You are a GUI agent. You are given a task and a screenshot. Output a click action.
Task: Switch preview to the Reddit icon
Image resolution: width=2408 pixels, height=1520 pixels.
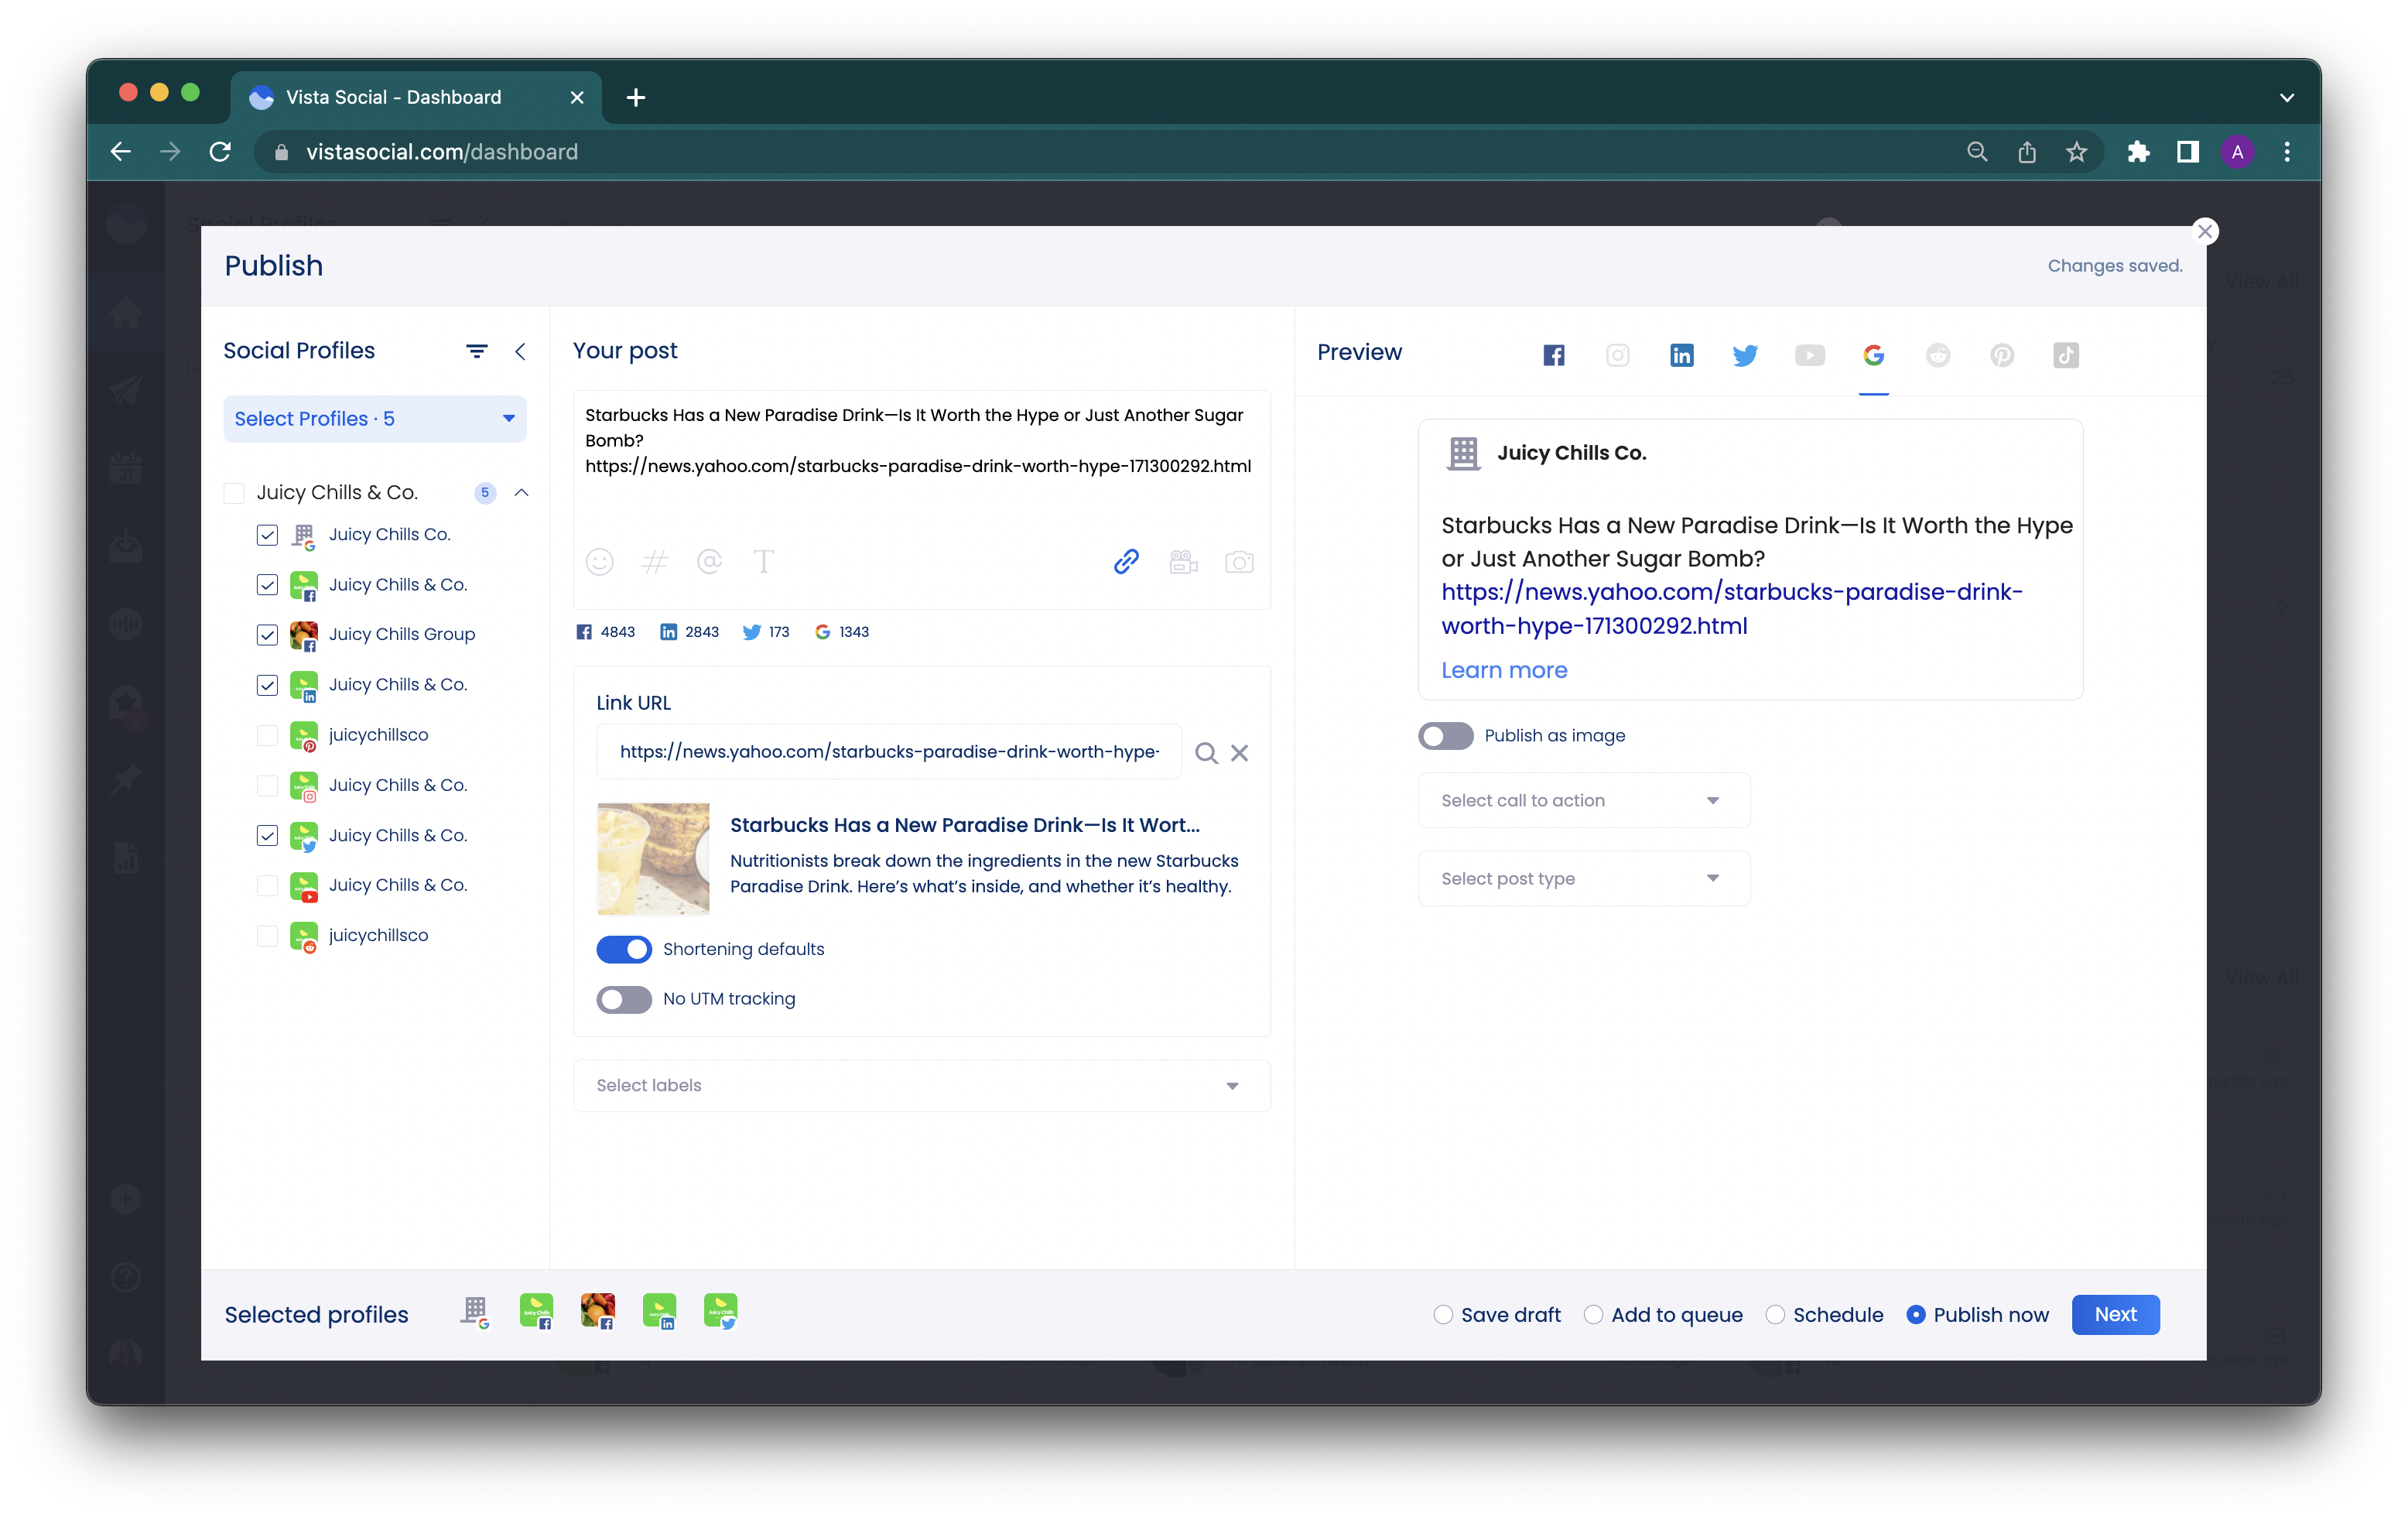pyautogui.click(x=1937, y=355)
